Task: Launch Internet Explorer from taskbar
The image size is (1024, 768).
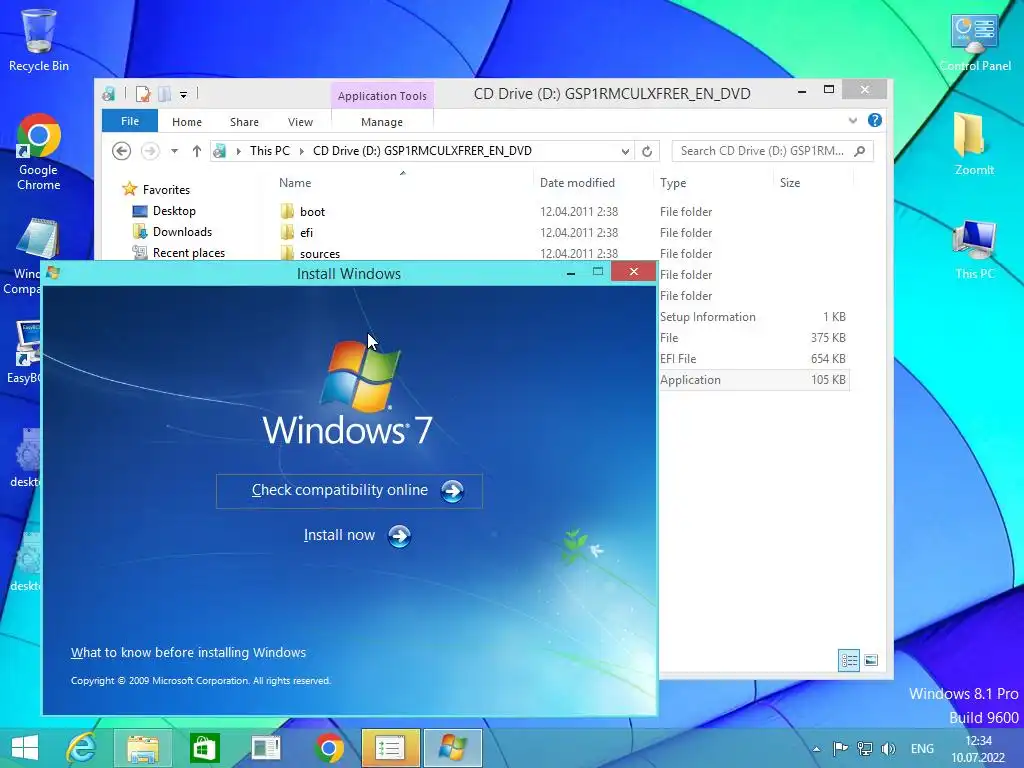Action: click(82, 748)
